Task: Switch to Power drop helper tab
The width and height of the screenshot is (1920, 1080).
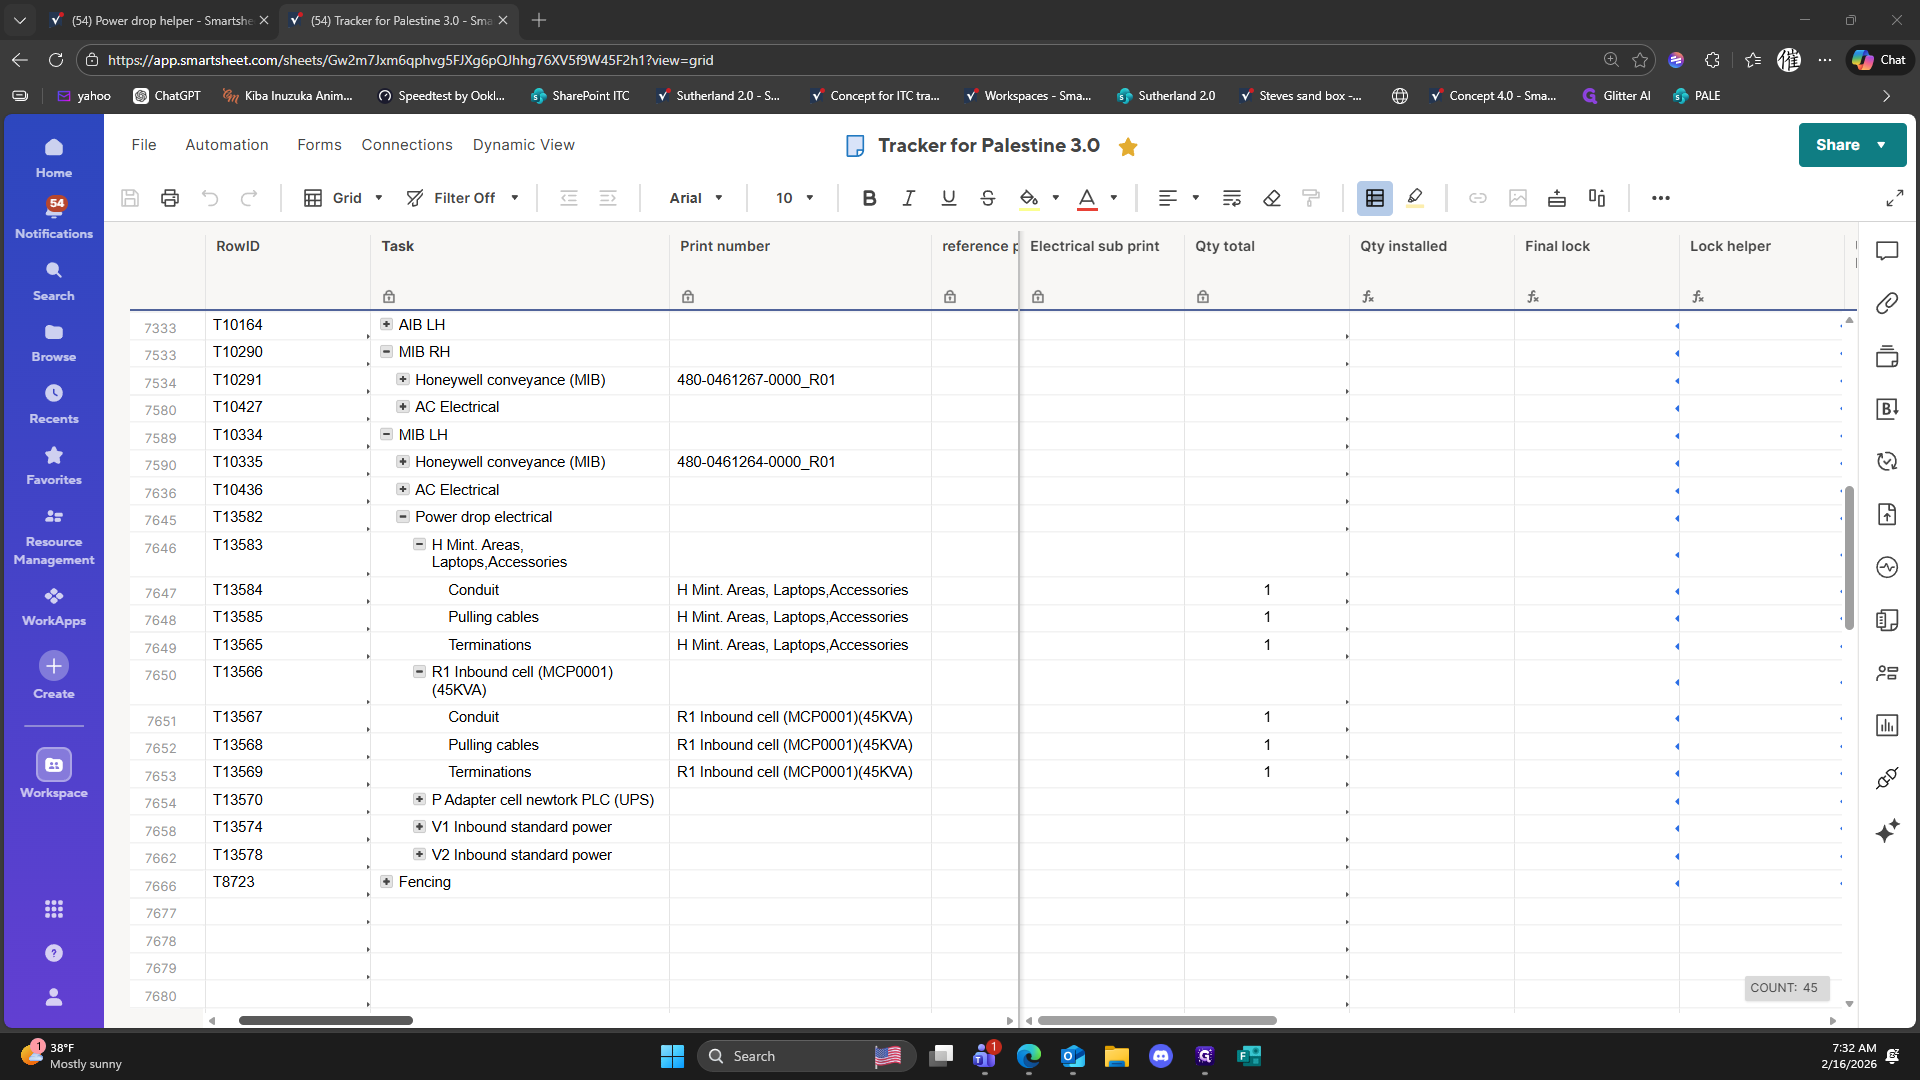Action: 160,20
